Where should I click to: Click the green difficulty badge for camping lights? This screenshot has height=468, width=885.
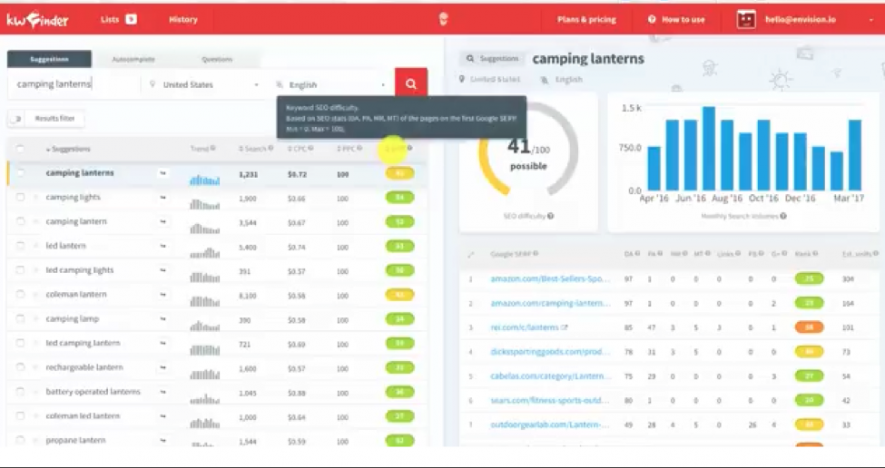(400, 198)
